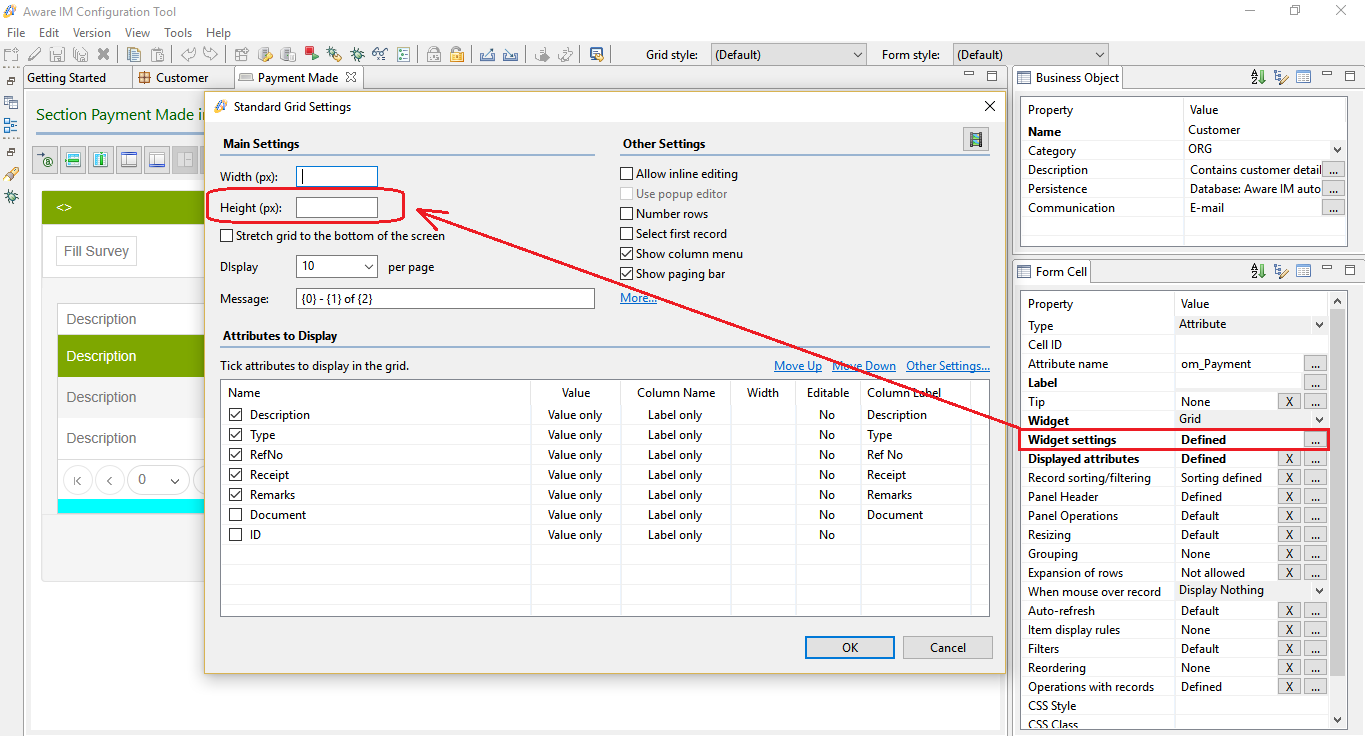Viewport: 1365px width, 736px height.
Task: Click into the Message text field
Action: click(445, 298)
